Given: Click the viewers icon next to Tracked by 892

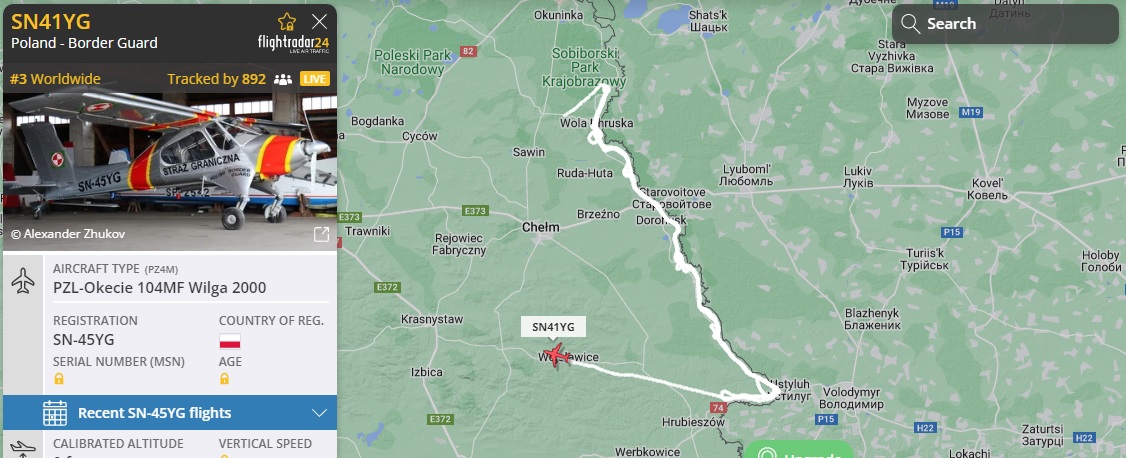Looking at the screenshot, I should coord(283,79).
